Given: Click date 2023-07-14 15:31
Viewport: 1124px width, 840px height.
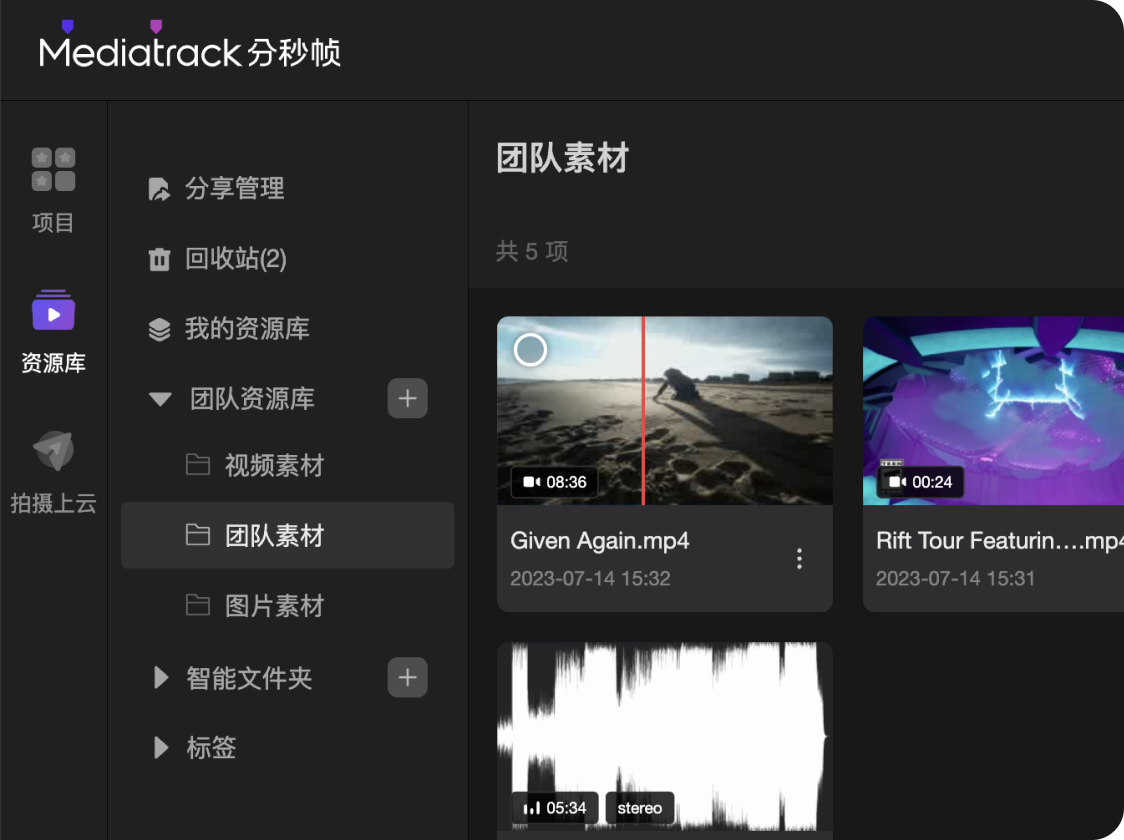Looking at the screenshot, I should point(956,578).
